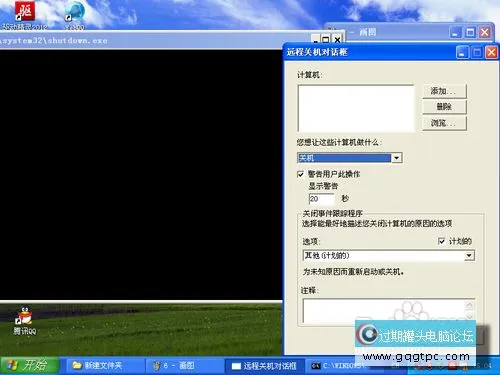Click the 画图 window title bar
The width and height of the screenshot is (500, 375).
coord(397,32)
